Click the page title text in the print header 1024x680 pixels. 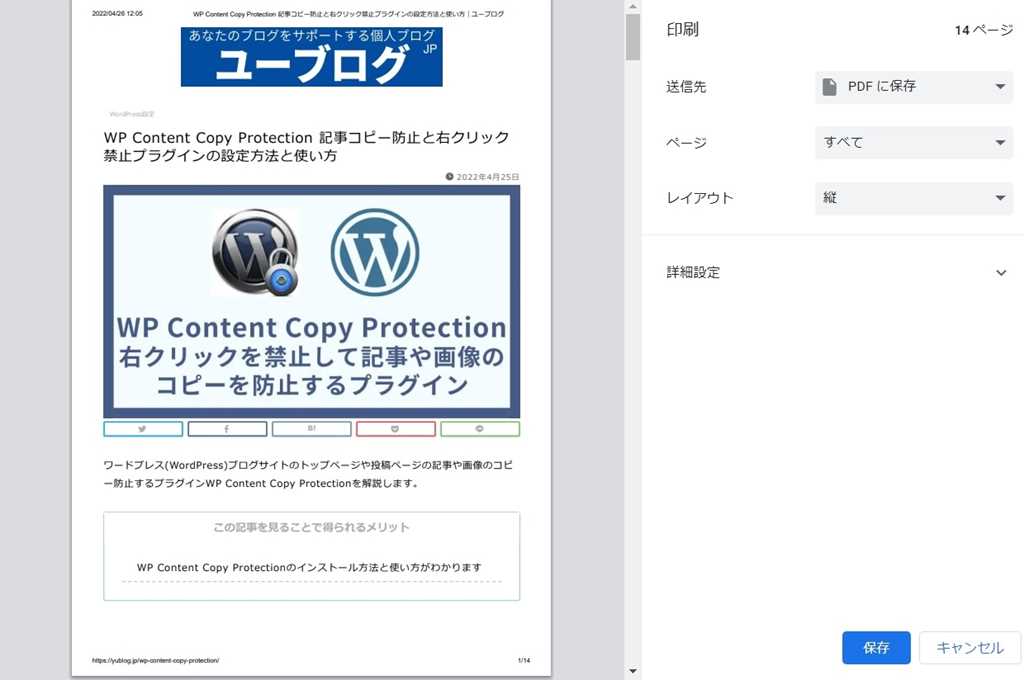[x=348, y=14]
